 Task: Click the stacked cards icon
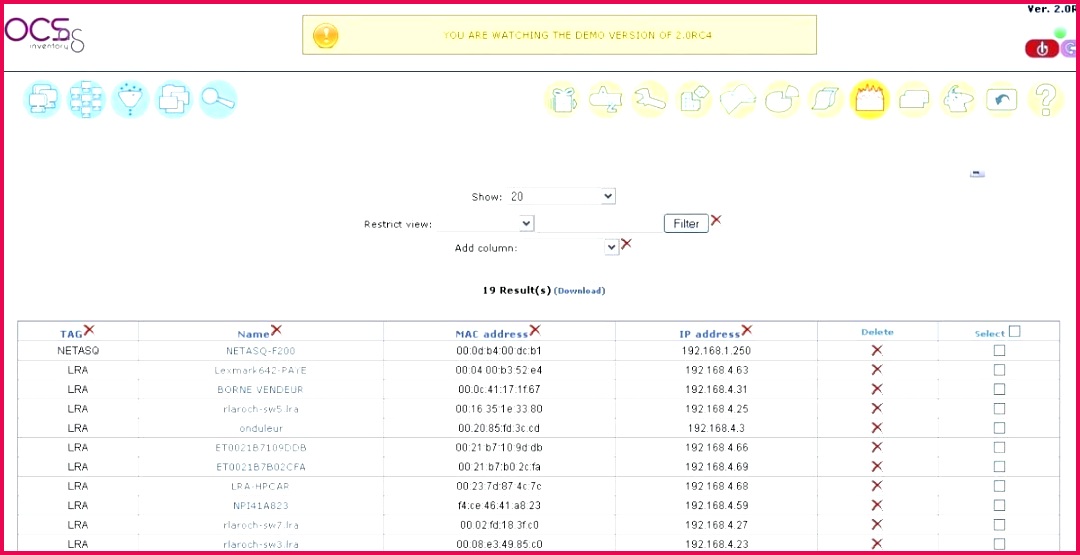pyautogui.click(x=914, y=100)
